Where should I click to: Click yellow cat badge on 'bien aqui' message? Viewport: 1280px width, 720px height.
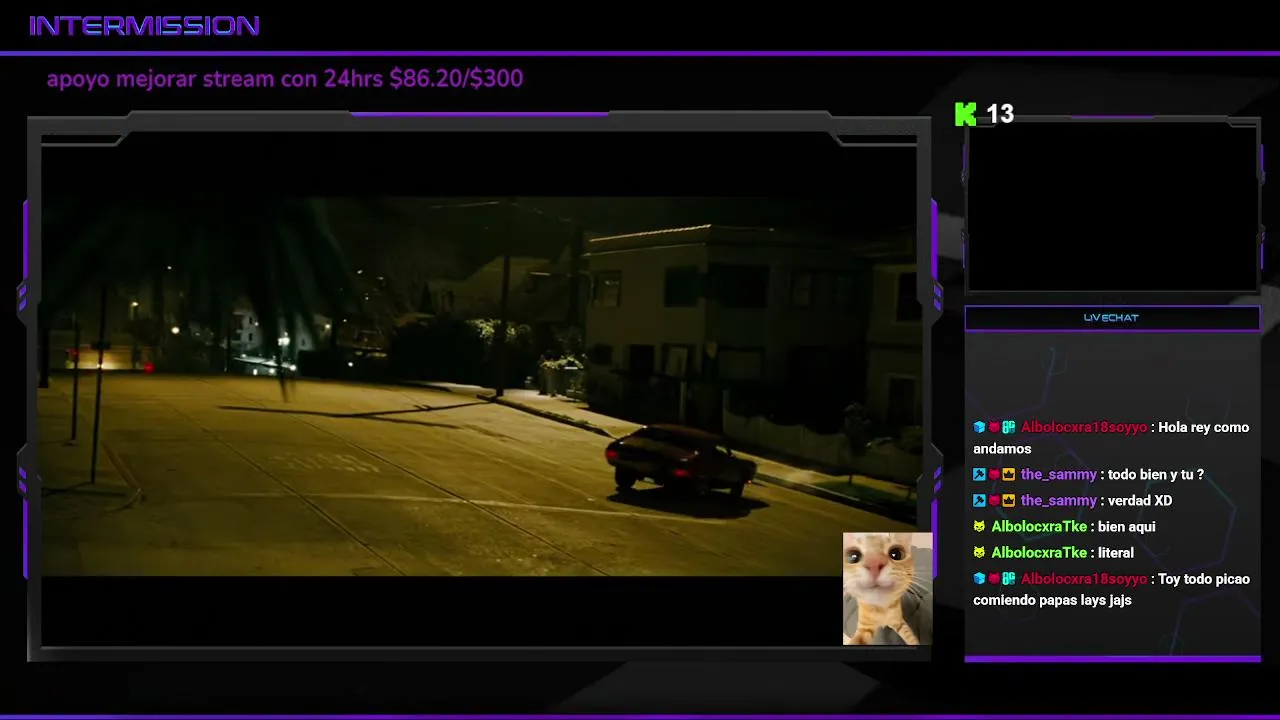(x=979, y=527)
